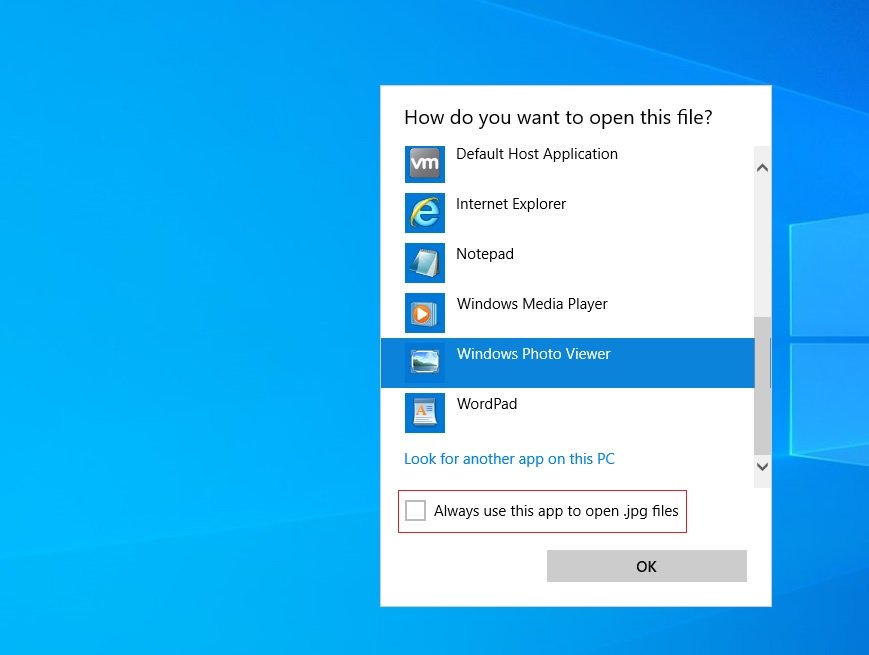Expand the app list by scrolling down
Viewport: 869px width, 655px height.
coord(762,466)
